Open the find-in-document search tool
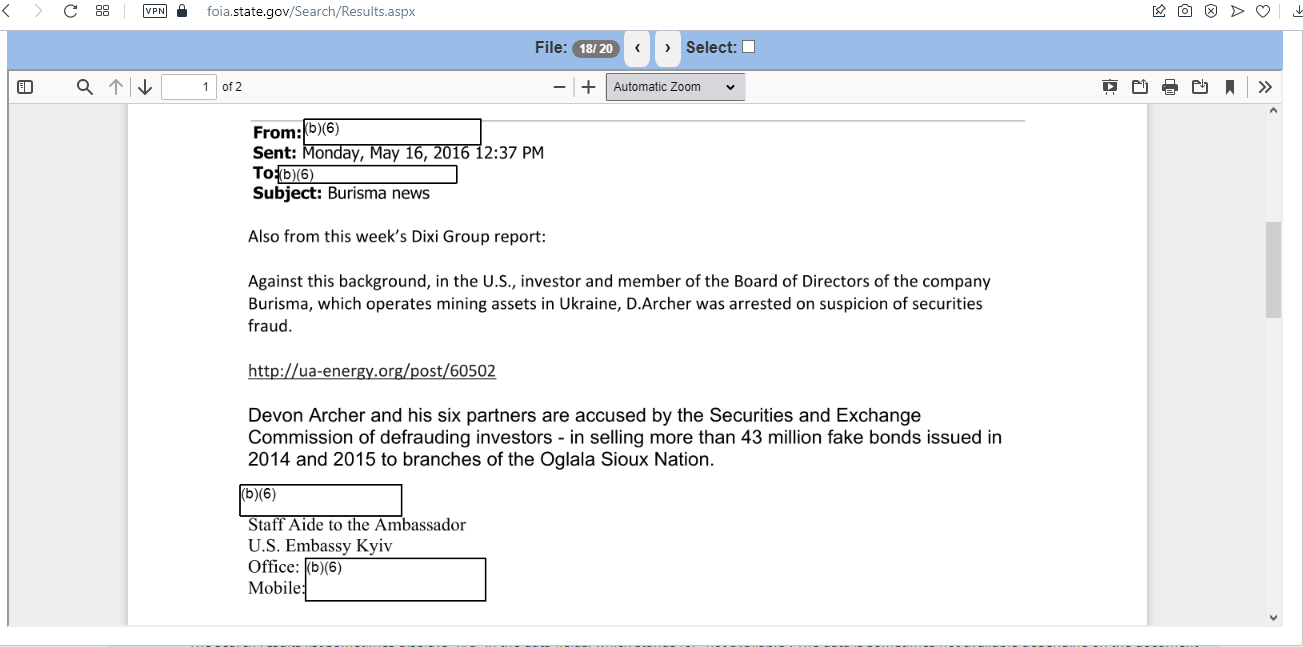 tap(85, 87)
